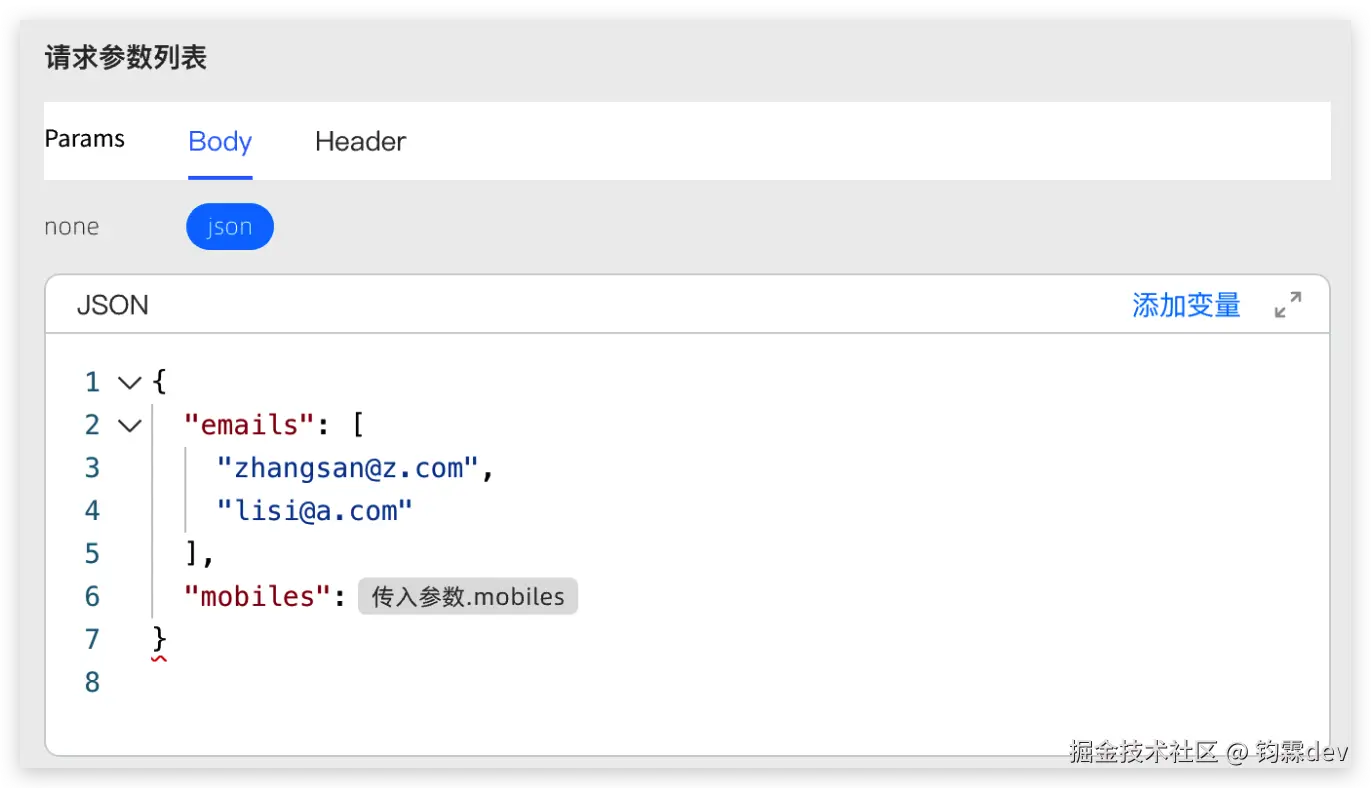Click the "zhangsan@z.com" string value

pos(348,468)
